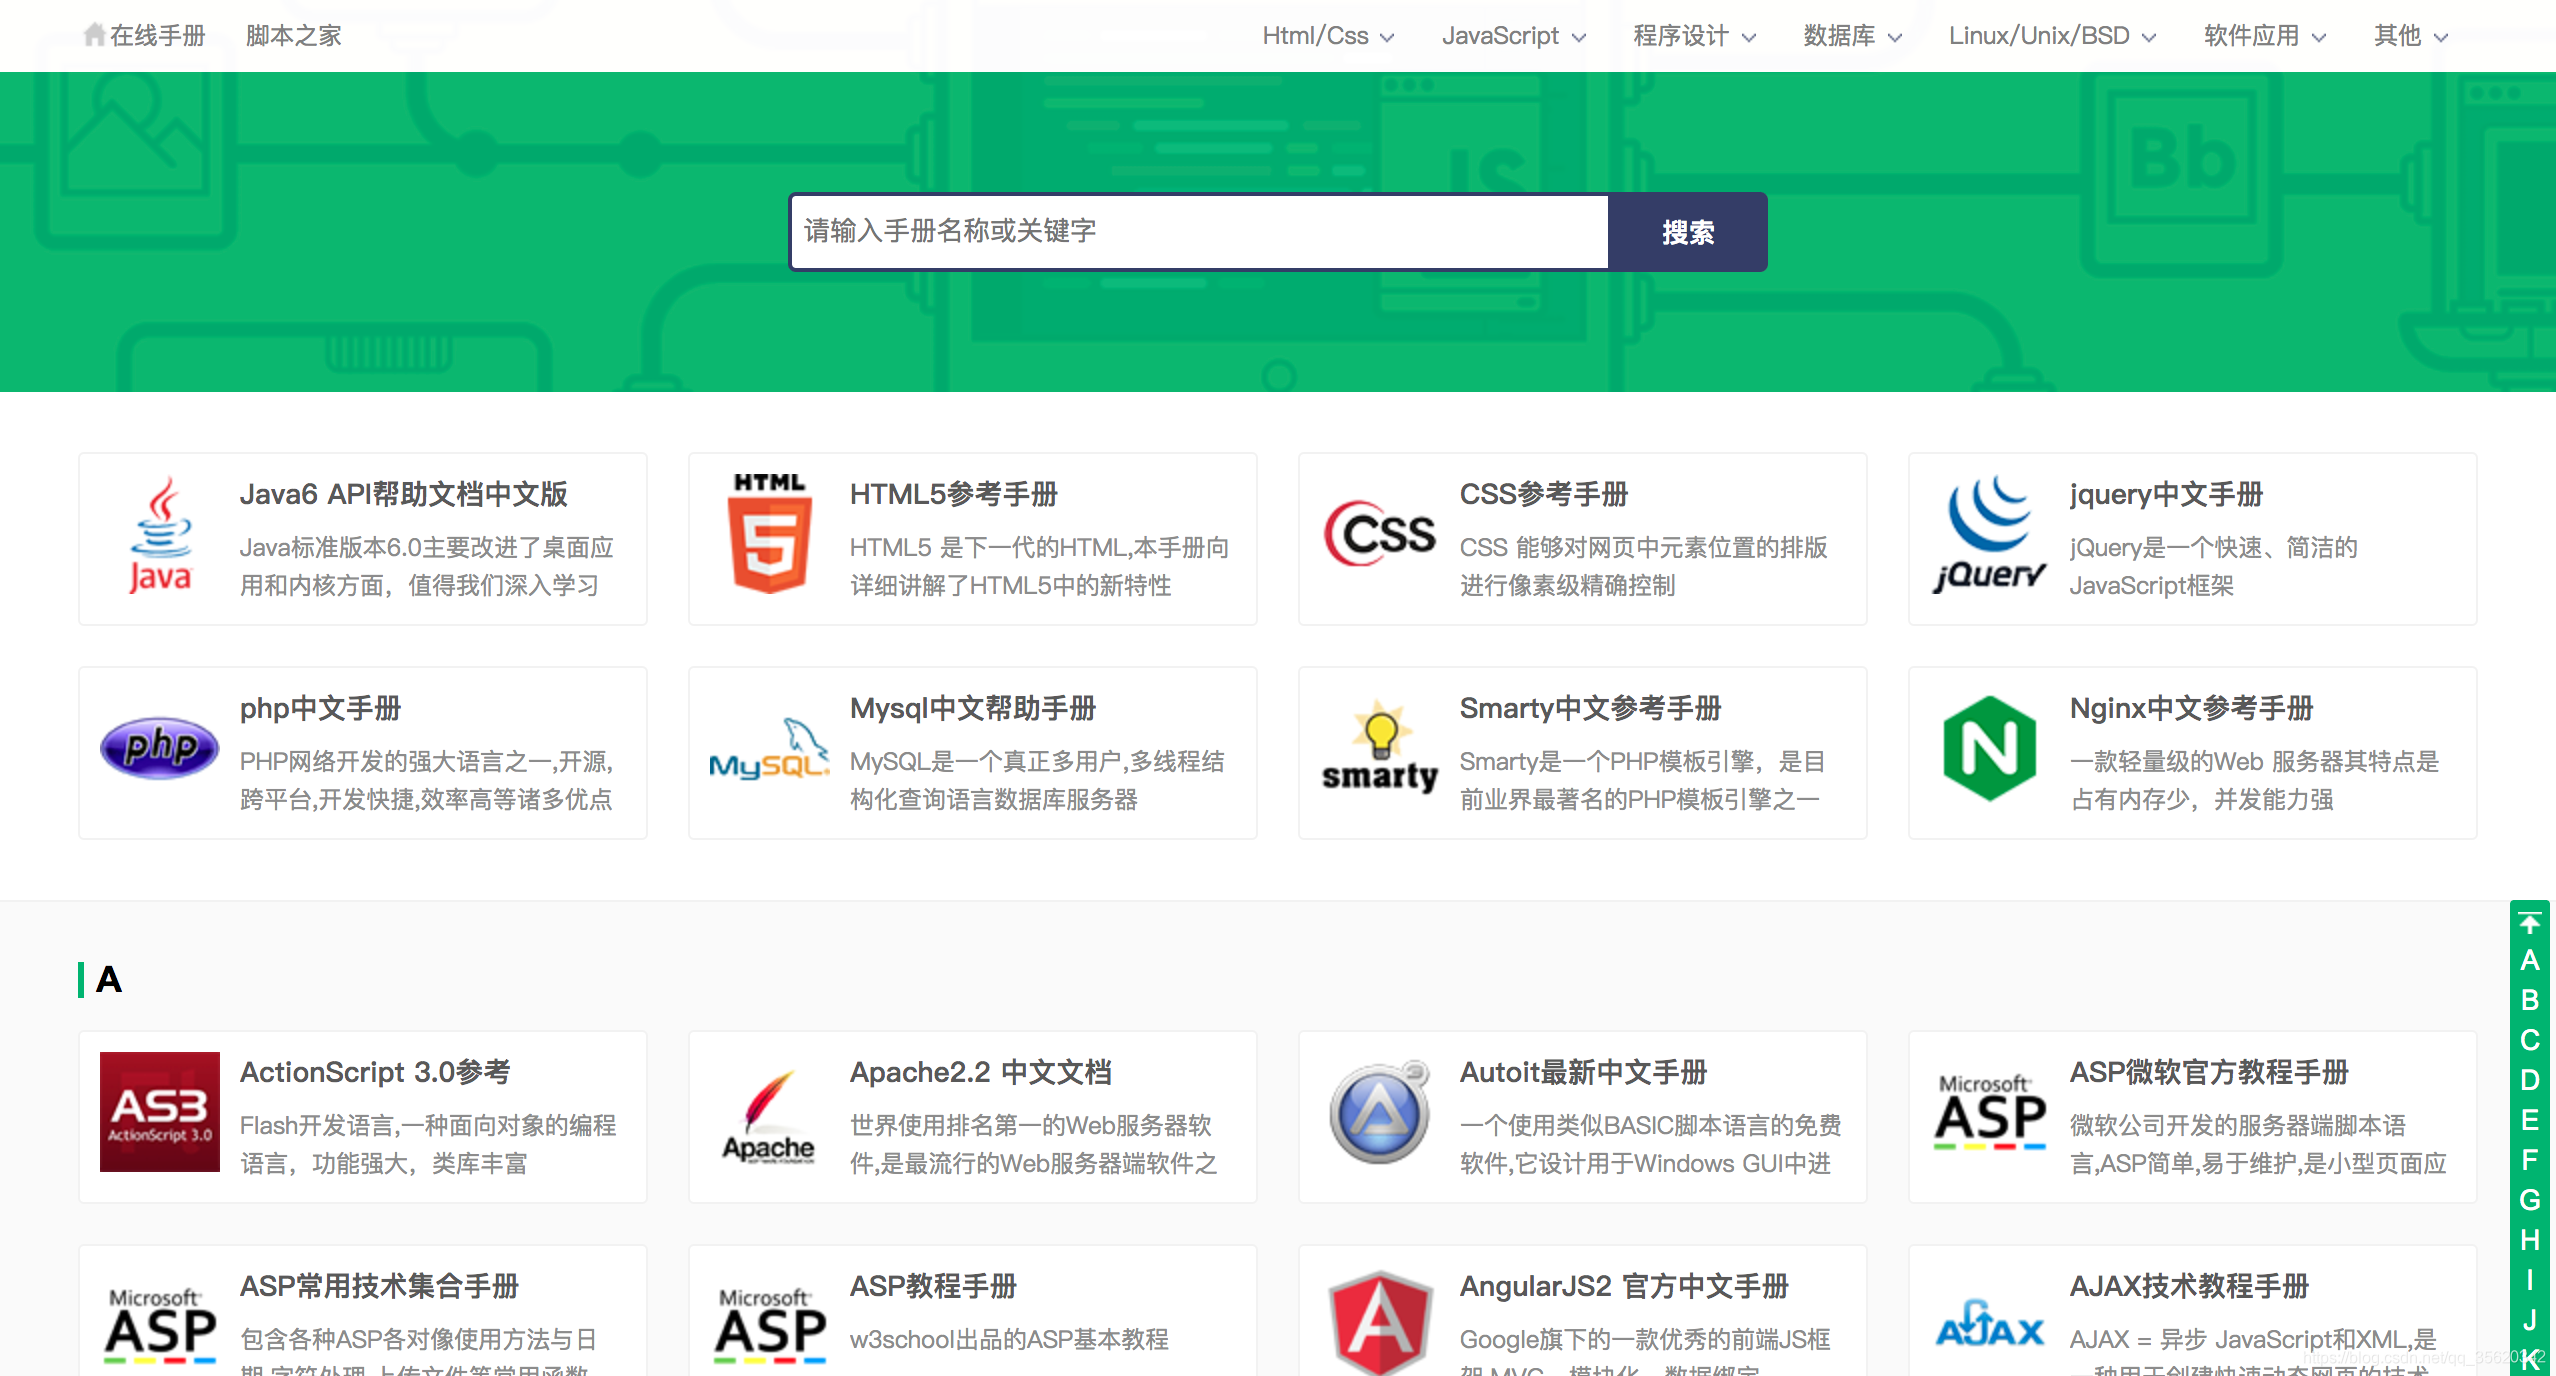Open Smarty中文参考手册 title link
This screenshot has width=2556, height=1376.
[1591, 708]
